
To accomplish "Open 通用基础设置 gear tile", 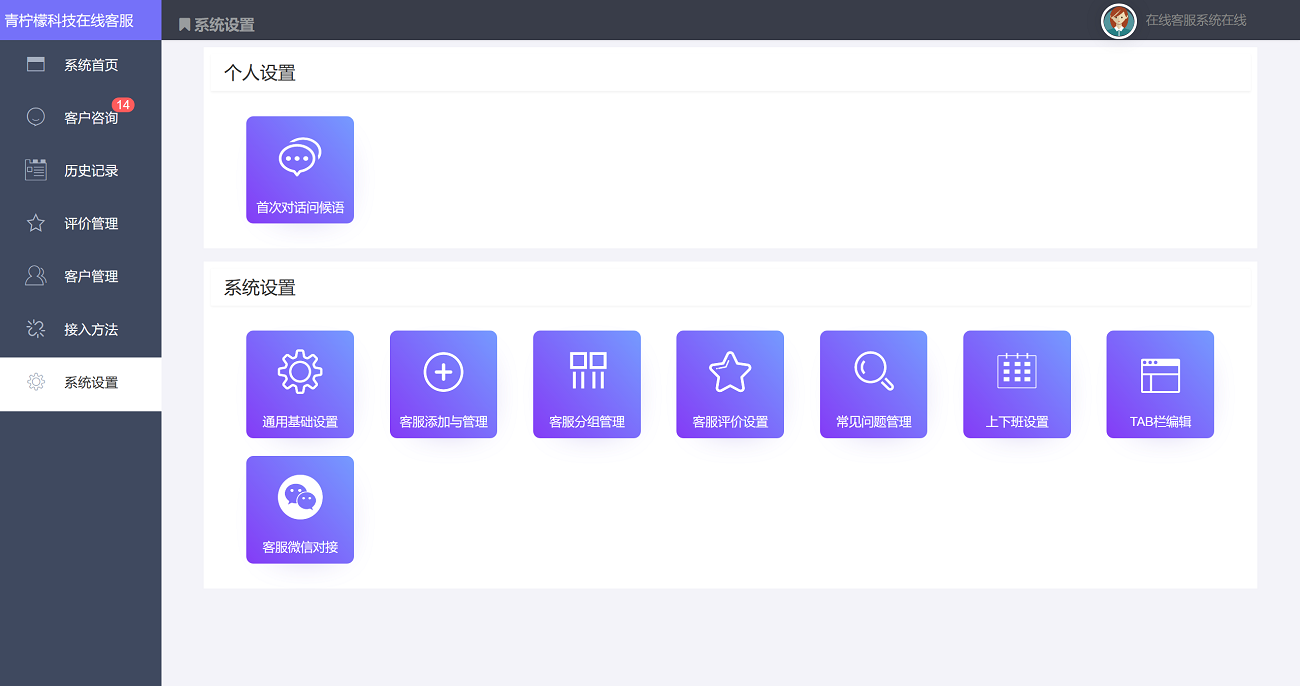I will (299, 384).
